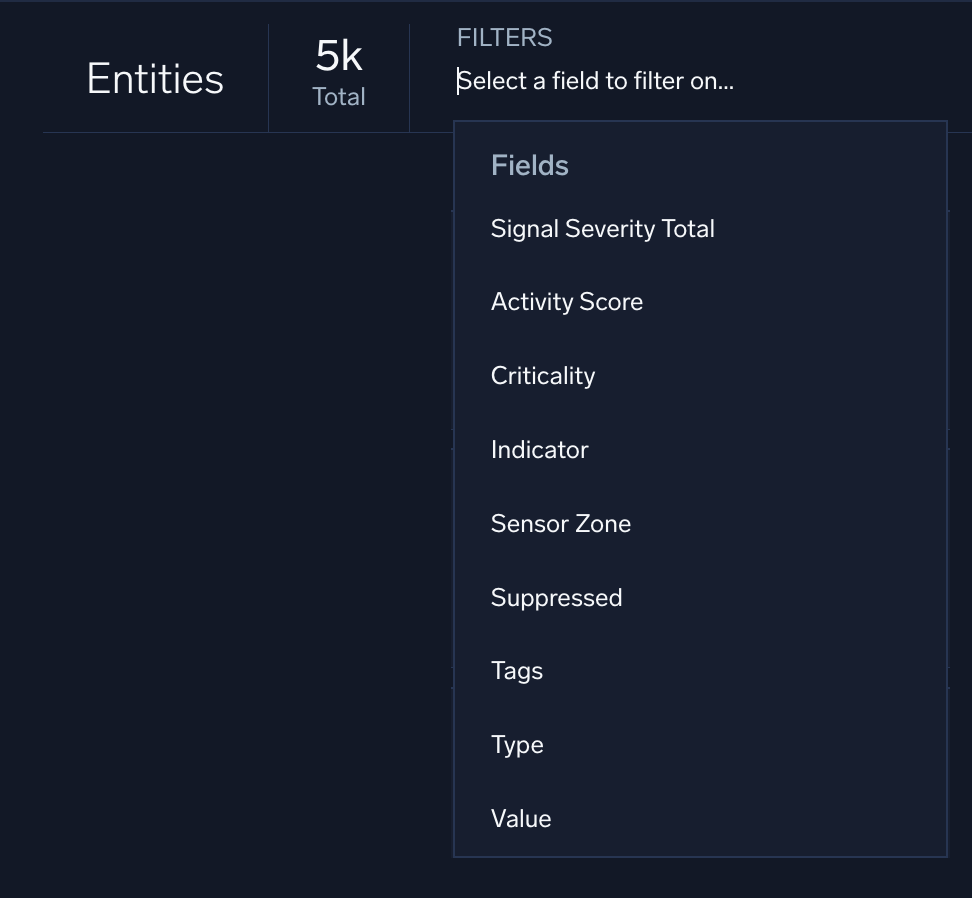The height and width of the screenshot is (898, 972).
Task: Choose Activity Score from the Fields list
Action: [566, 302]
